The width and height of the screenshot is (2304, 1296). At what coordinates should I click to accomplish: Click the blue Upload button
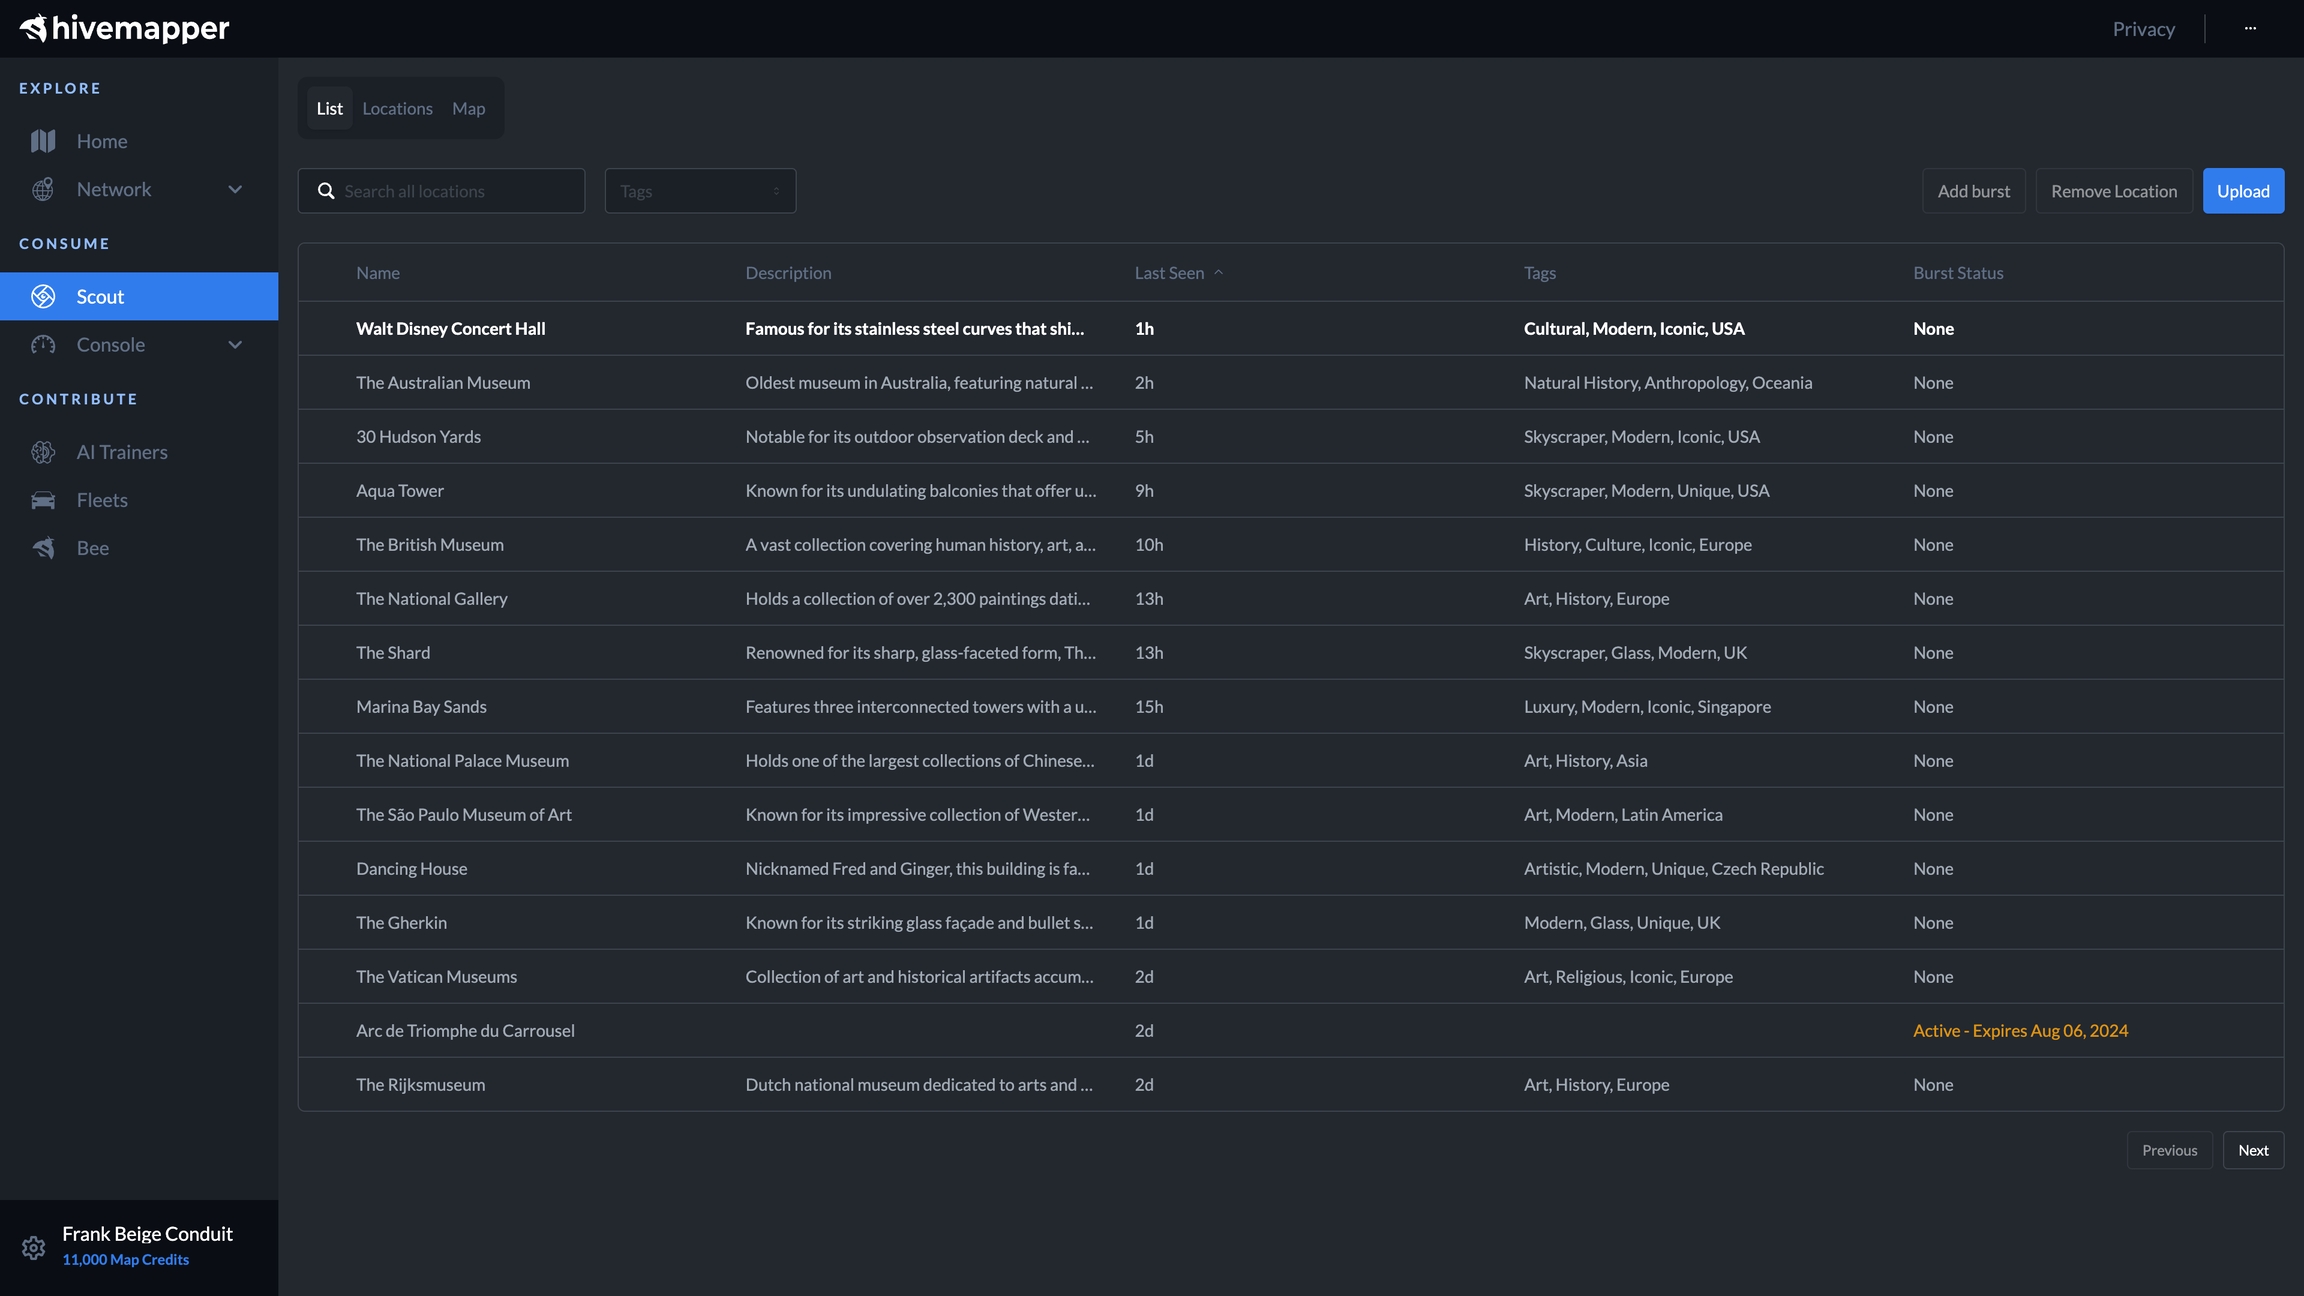pos(2243,191)
